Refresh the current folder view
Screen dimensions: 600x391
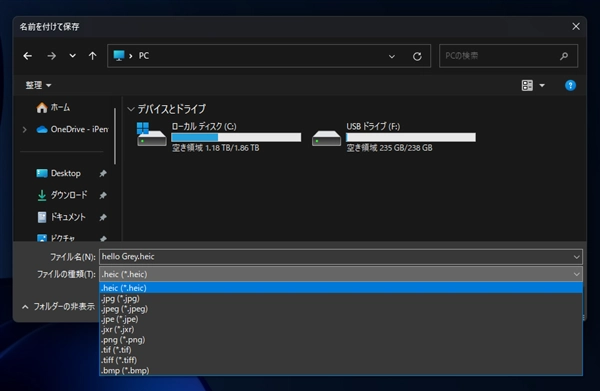pos(417,56)
